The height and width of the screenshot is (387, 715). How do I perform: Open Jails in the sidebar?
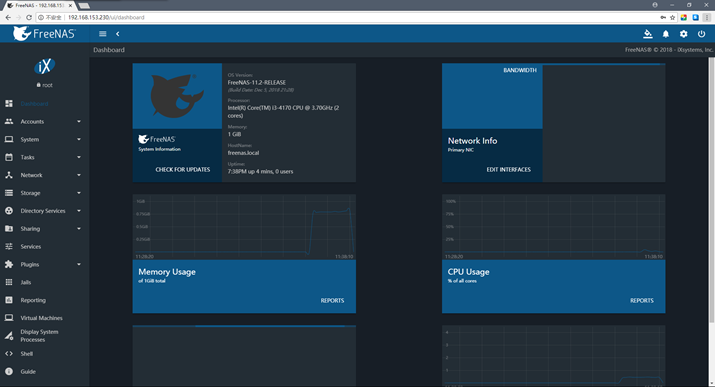point(26,282)
